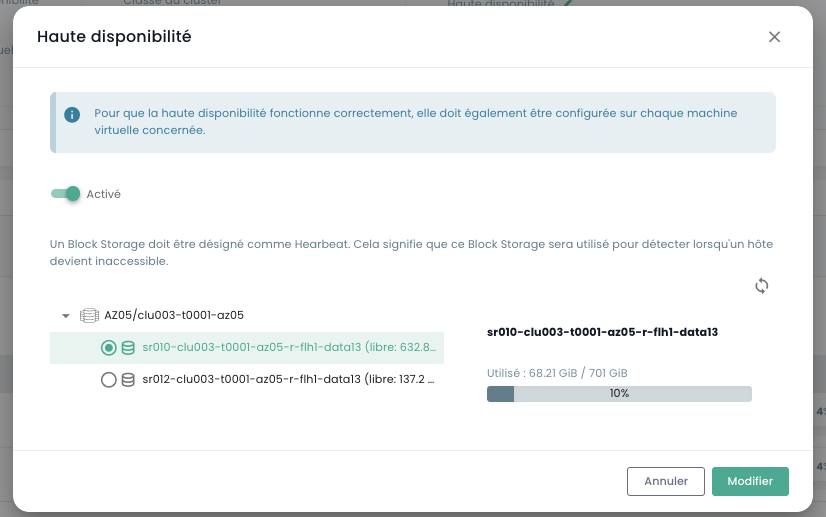
Task: Click the sr012 storage disk icon
Action: (128, 380)
